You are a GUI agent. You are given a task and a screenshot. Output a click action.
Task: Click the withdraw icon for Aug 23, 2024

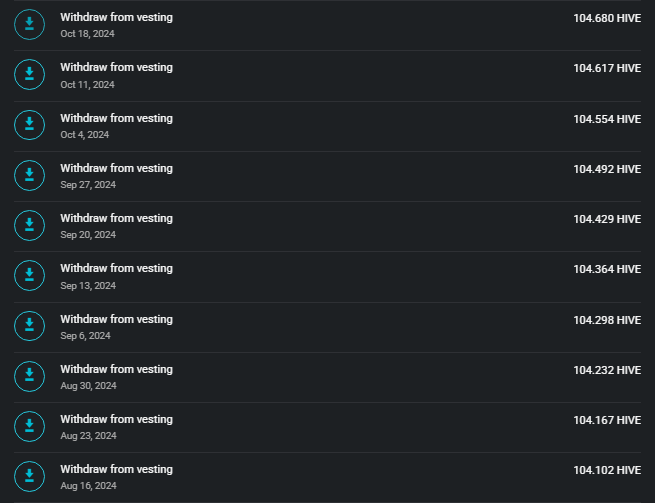coord(29,427)
